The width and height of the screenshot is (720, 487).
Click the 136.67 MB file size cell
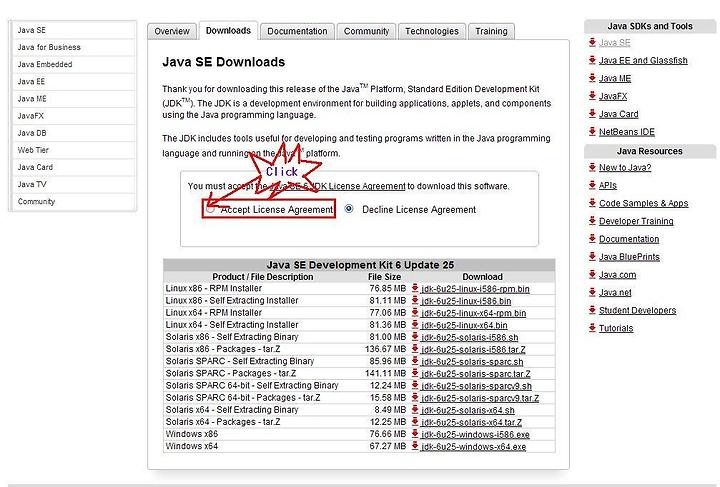tap(385, 349)
